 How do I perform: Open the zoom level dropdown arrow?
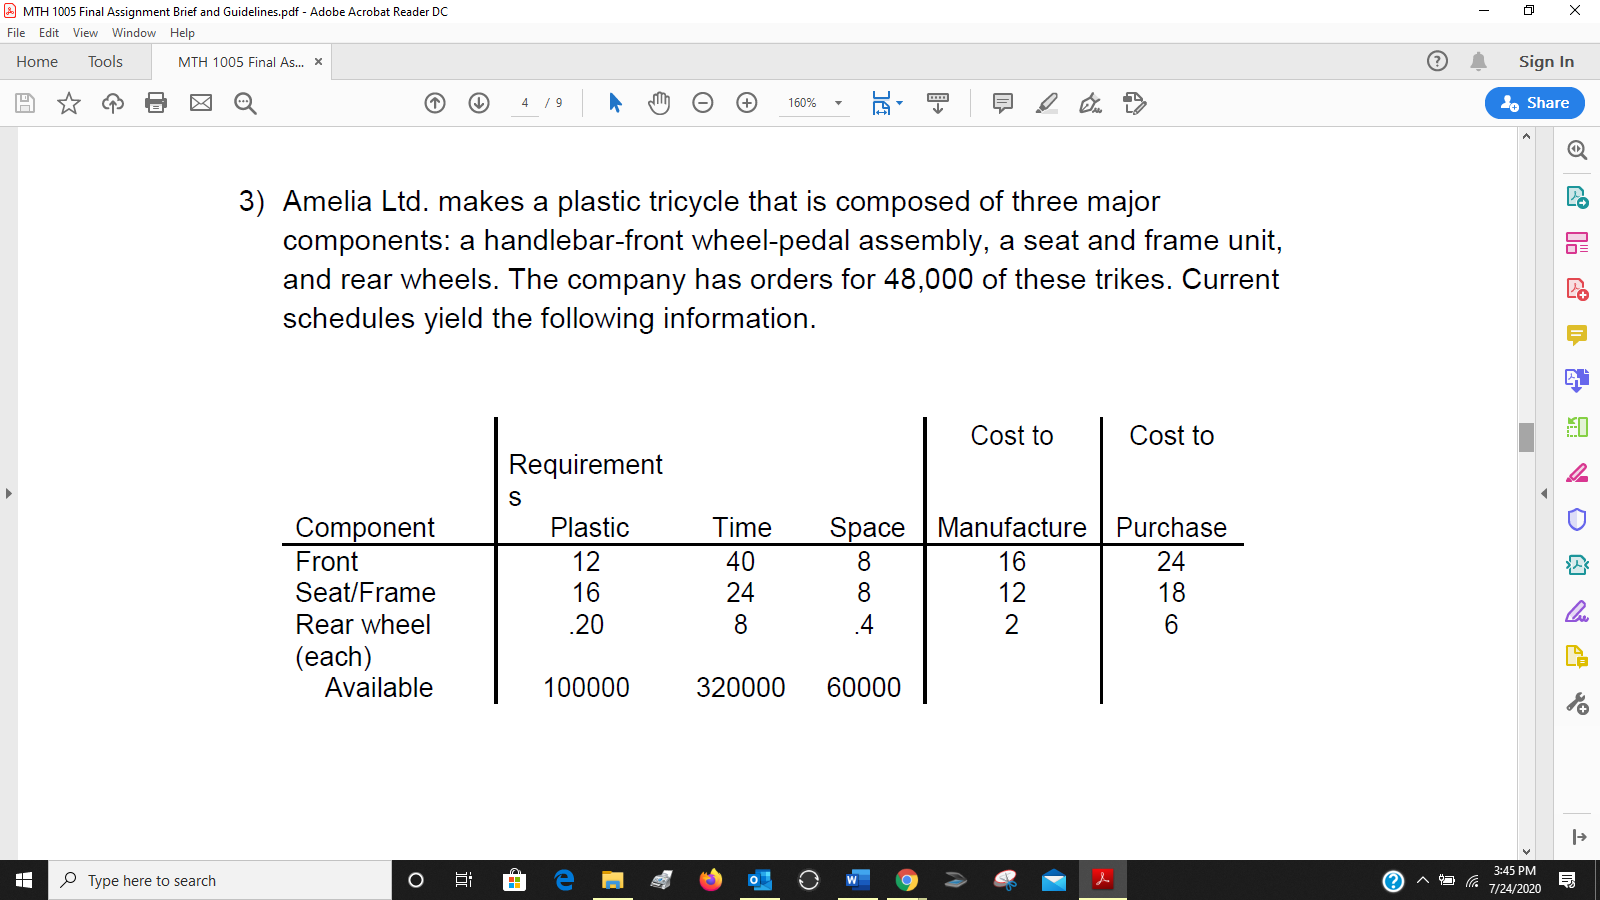[x=838, y=103]
